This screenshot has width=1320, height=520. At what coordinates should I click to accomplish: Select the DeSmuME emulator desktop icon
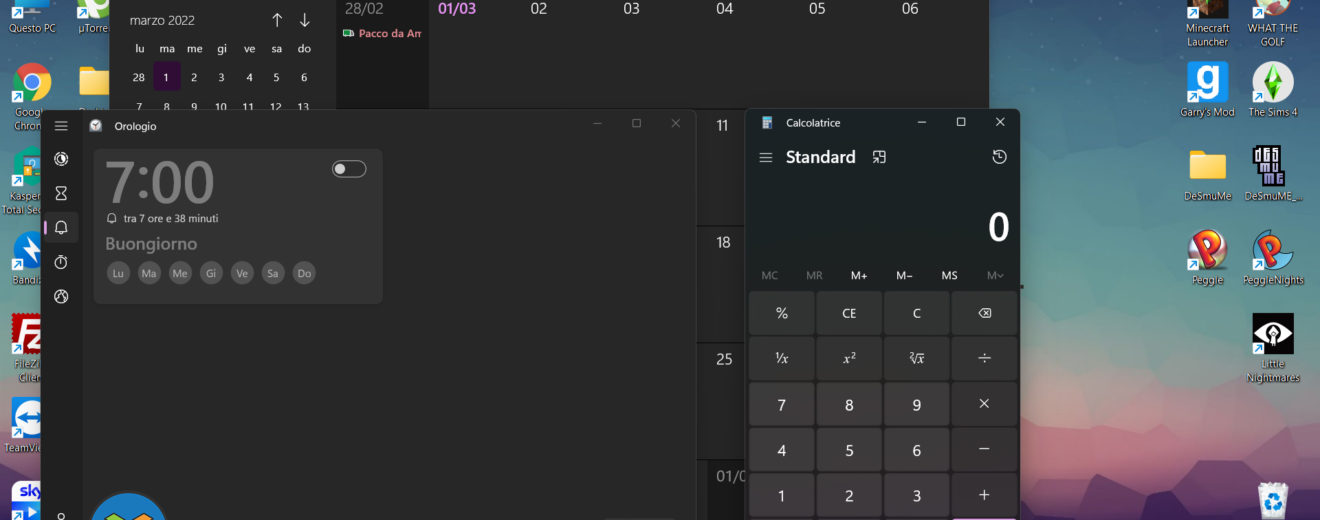point(1273,175)
